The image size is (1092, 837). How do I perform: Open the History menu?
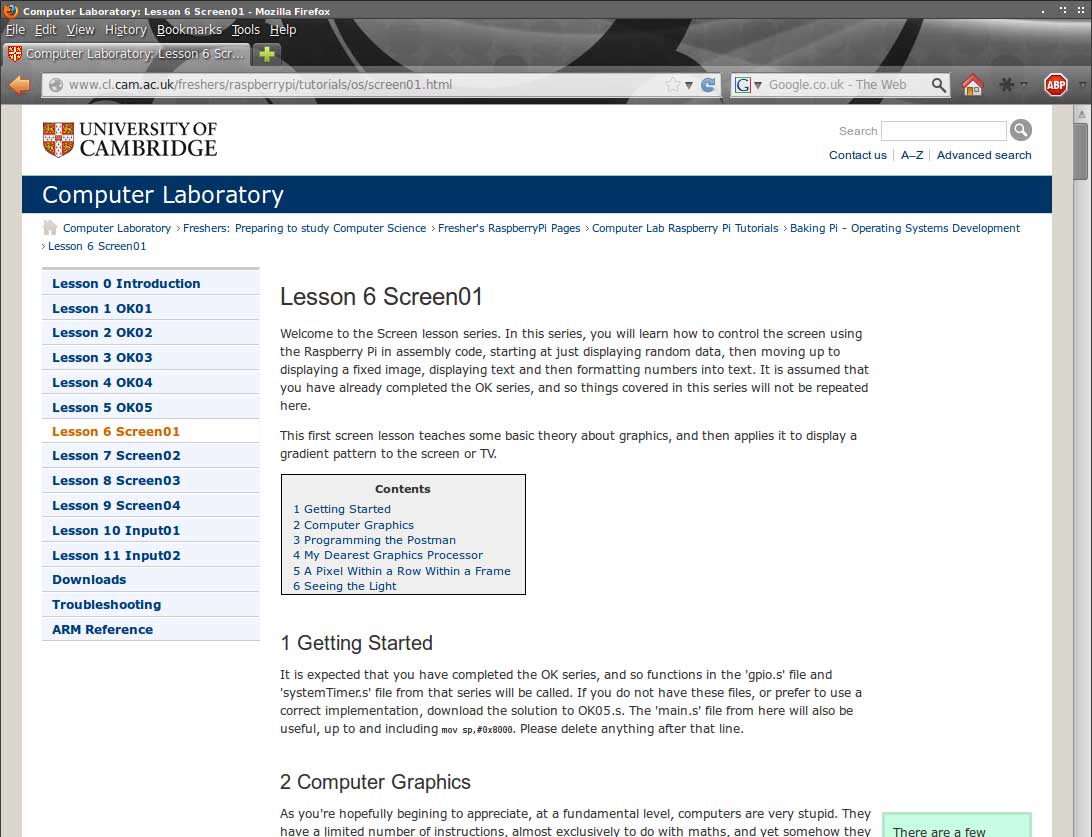pyautogui.click(x=125, y=30)
